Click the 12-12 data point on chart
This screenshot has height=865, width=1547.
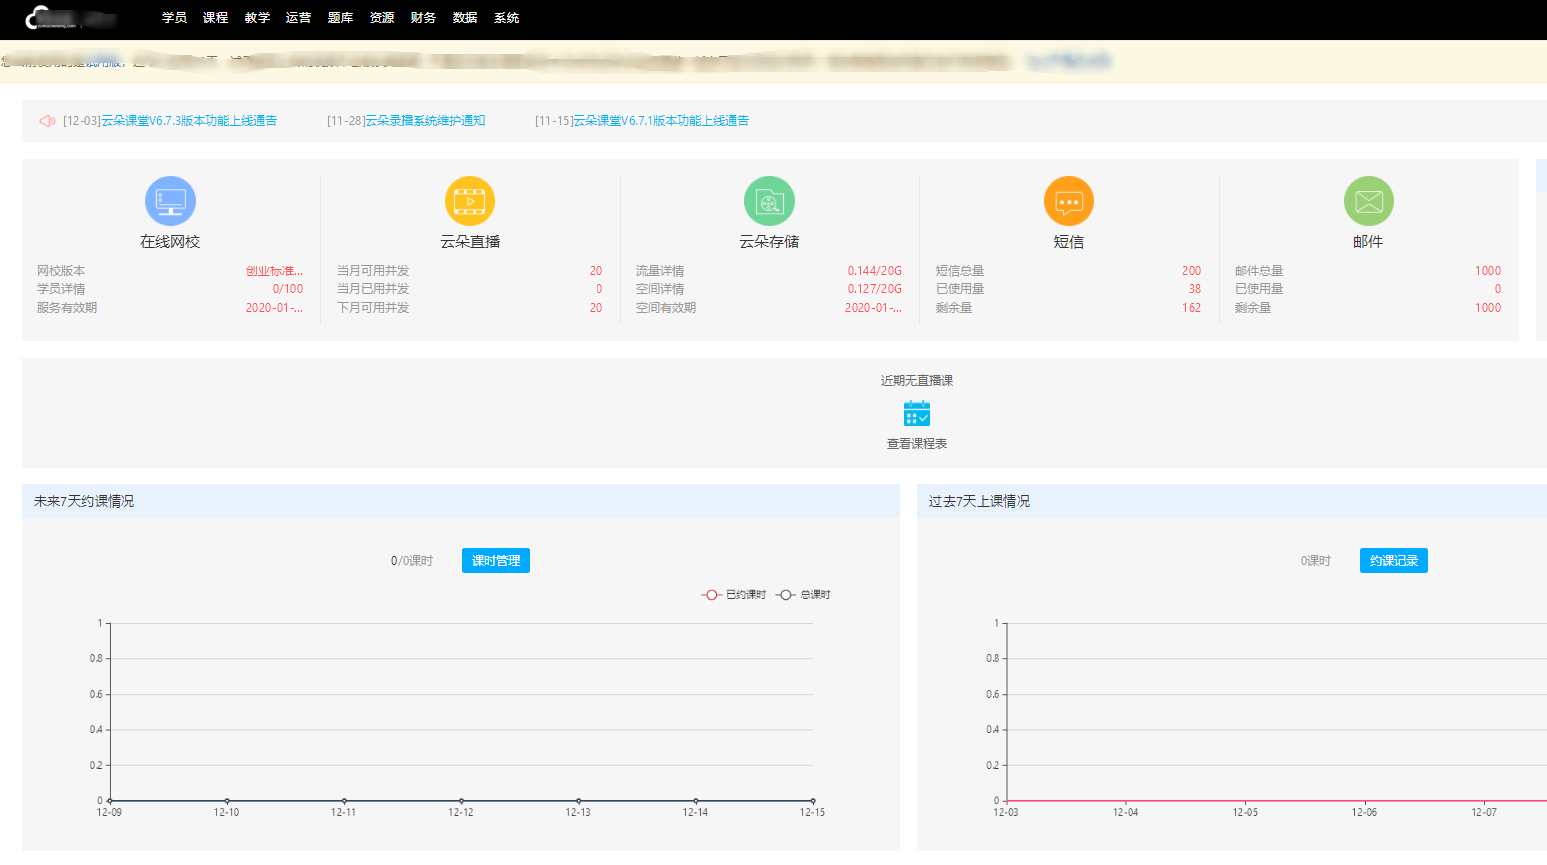(461, 801)
